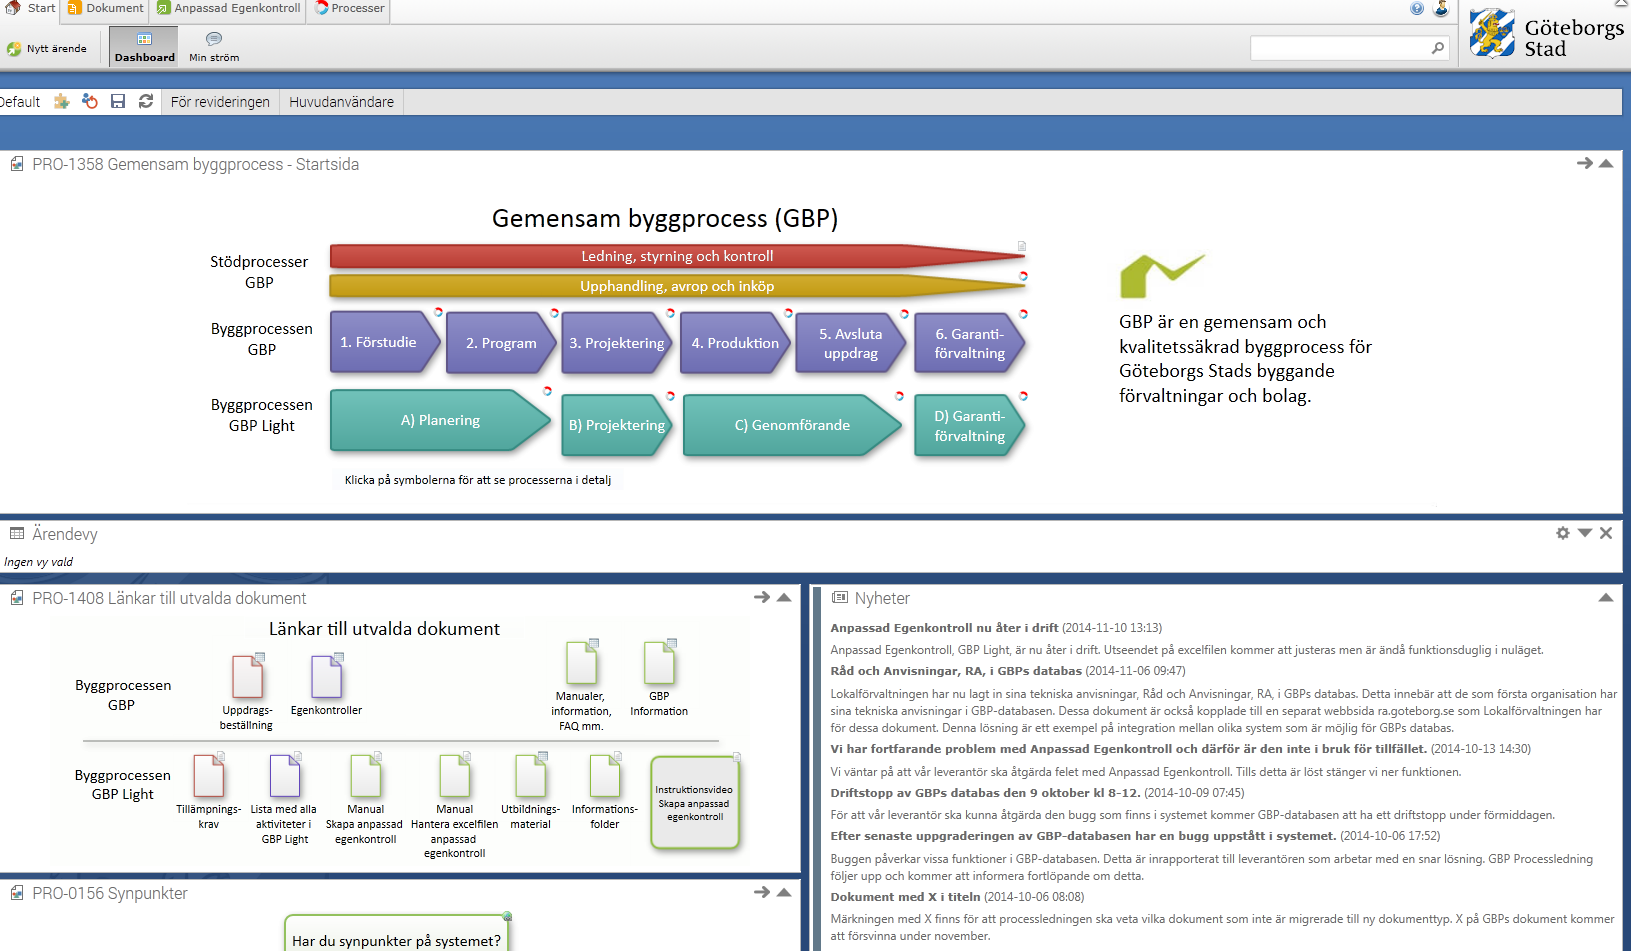1631x951 pixels.
Task: Open news Driftstopp av GBPs databas
Action: 985,793
